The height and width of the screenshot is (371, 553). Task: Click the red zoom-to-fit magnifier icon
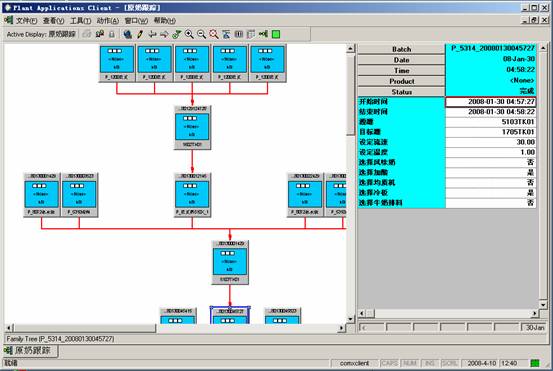pos(214,34)
